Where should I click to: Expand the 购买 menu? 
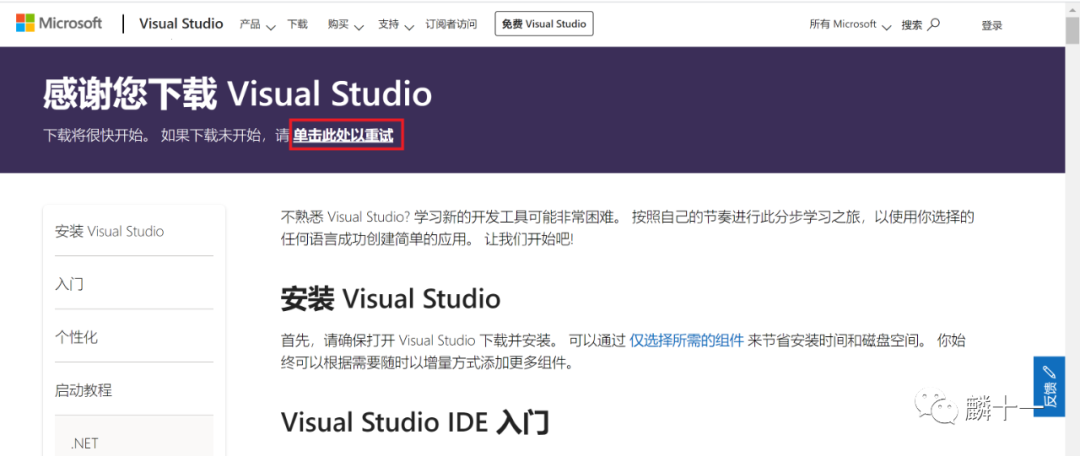click(x=346, y=25)
